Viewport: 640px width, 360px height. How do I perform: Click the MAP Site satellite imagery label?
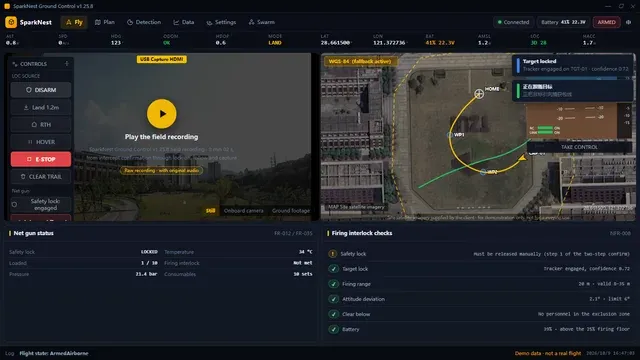(x=356, y=207)
